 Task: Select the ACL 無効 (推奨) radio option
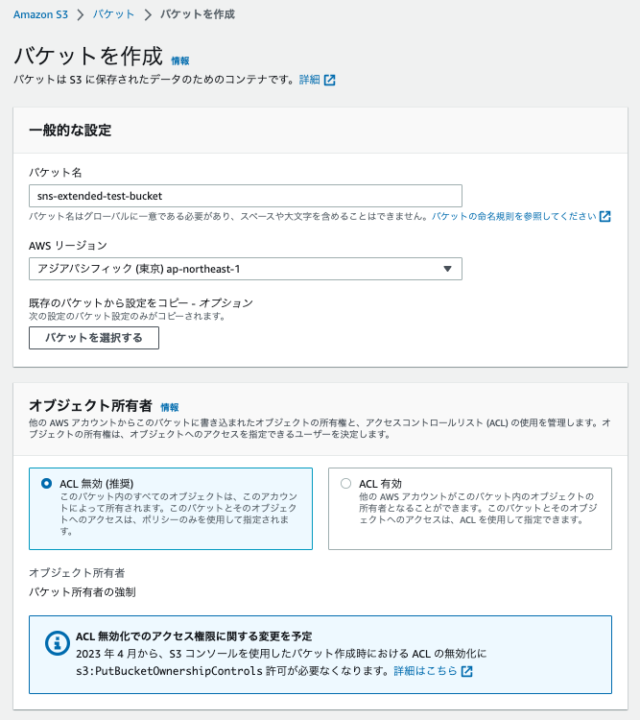[46, 484]
